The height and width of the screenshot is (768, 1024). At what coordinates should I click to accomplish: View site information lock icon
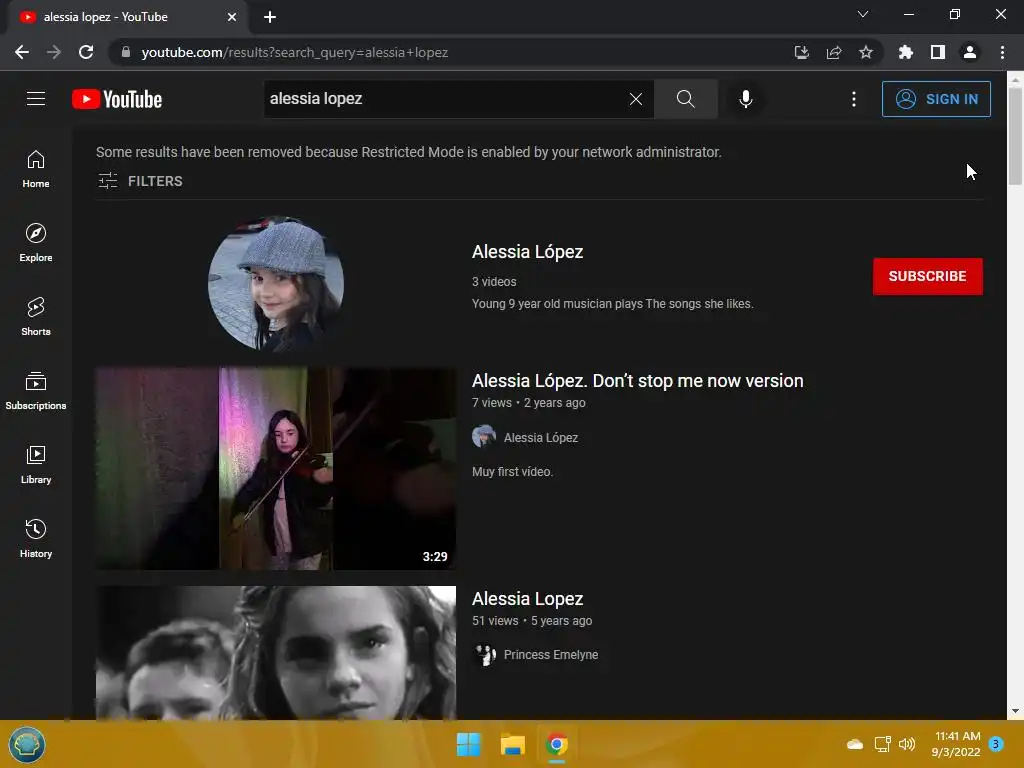126,52
